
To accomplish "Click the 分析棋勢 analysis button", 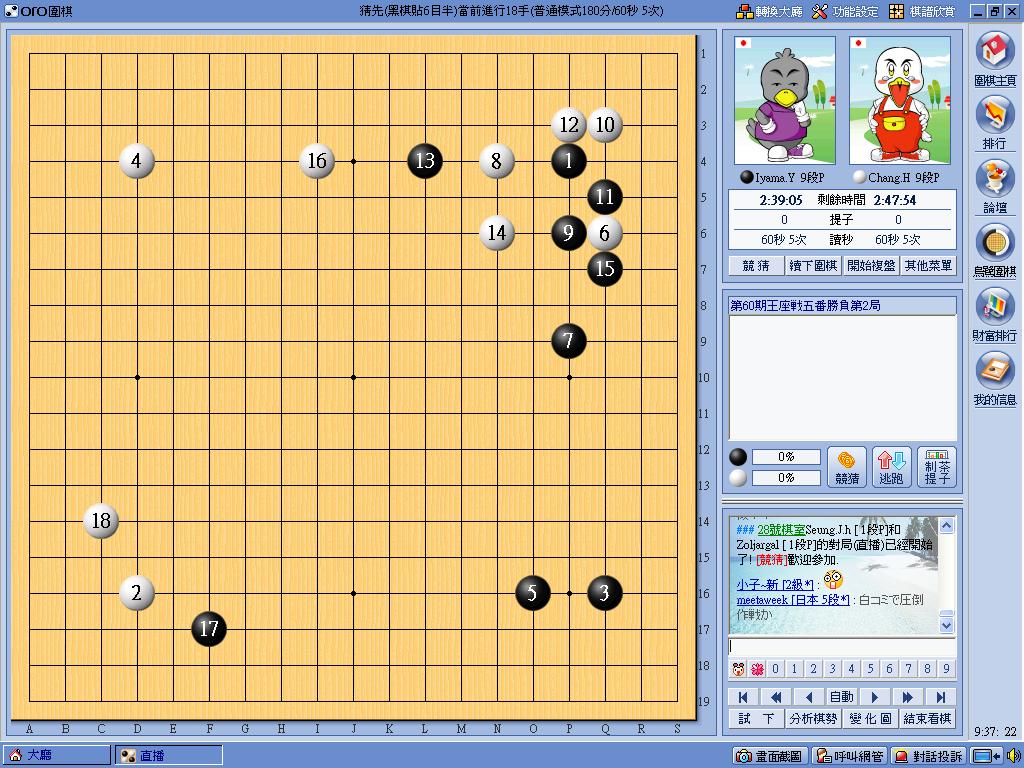I will click(x=813, y=718).
